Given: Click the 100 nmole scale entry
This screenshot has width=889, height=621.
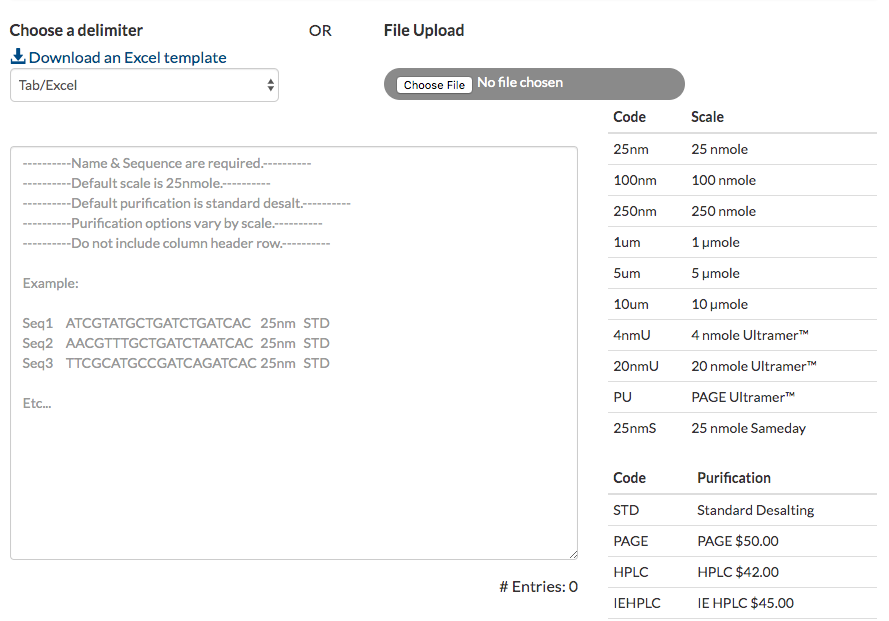Looking at the screenshot, I should click(x=723, y=180).
